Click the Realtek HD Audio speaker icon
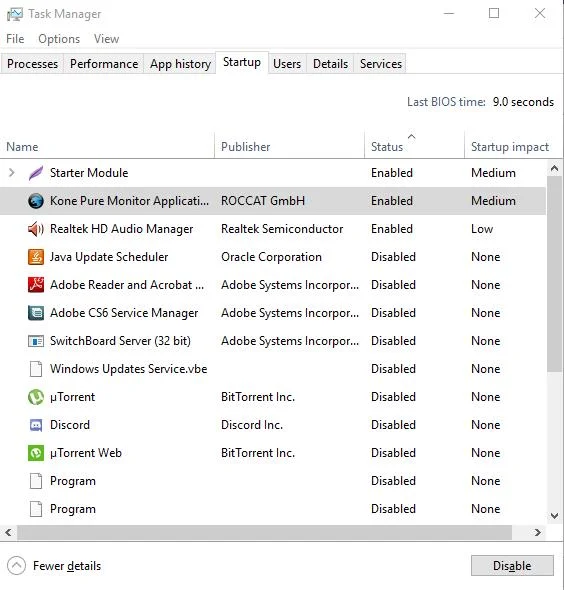 (36, 229)
